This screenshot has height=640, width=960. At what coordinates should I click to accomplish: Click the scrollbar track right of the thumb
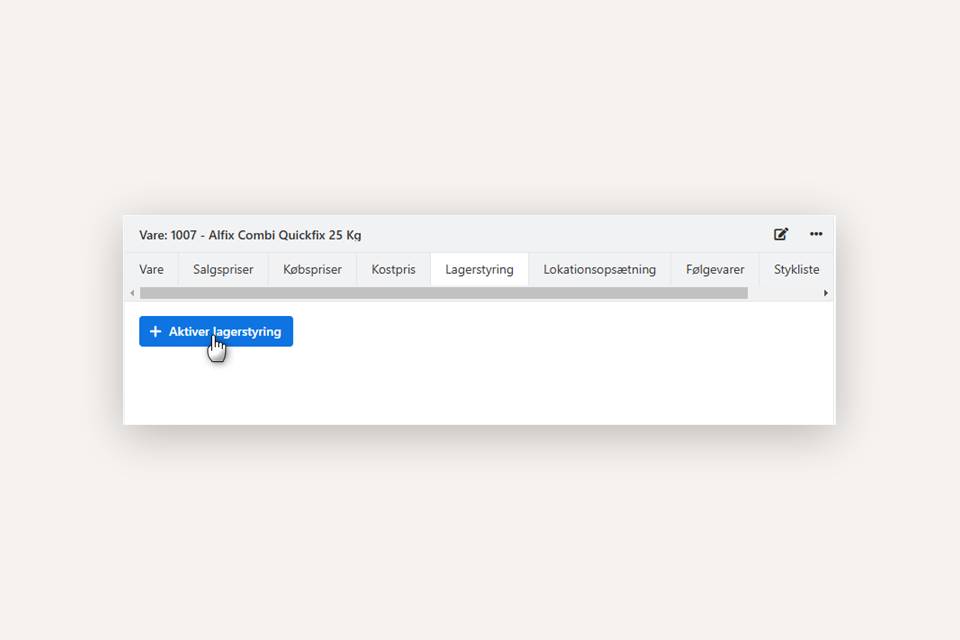[783, 293]
